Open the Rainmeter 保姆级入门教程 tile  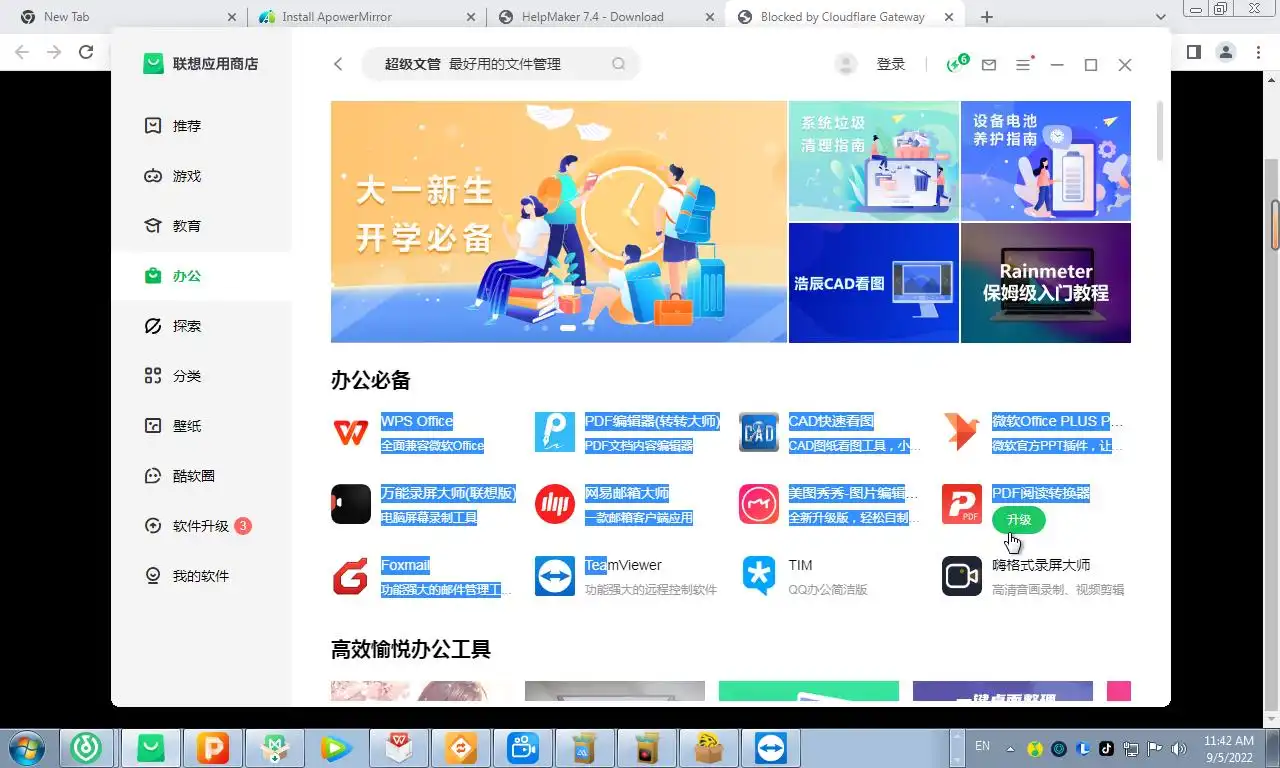click(x=1046, y=283)
